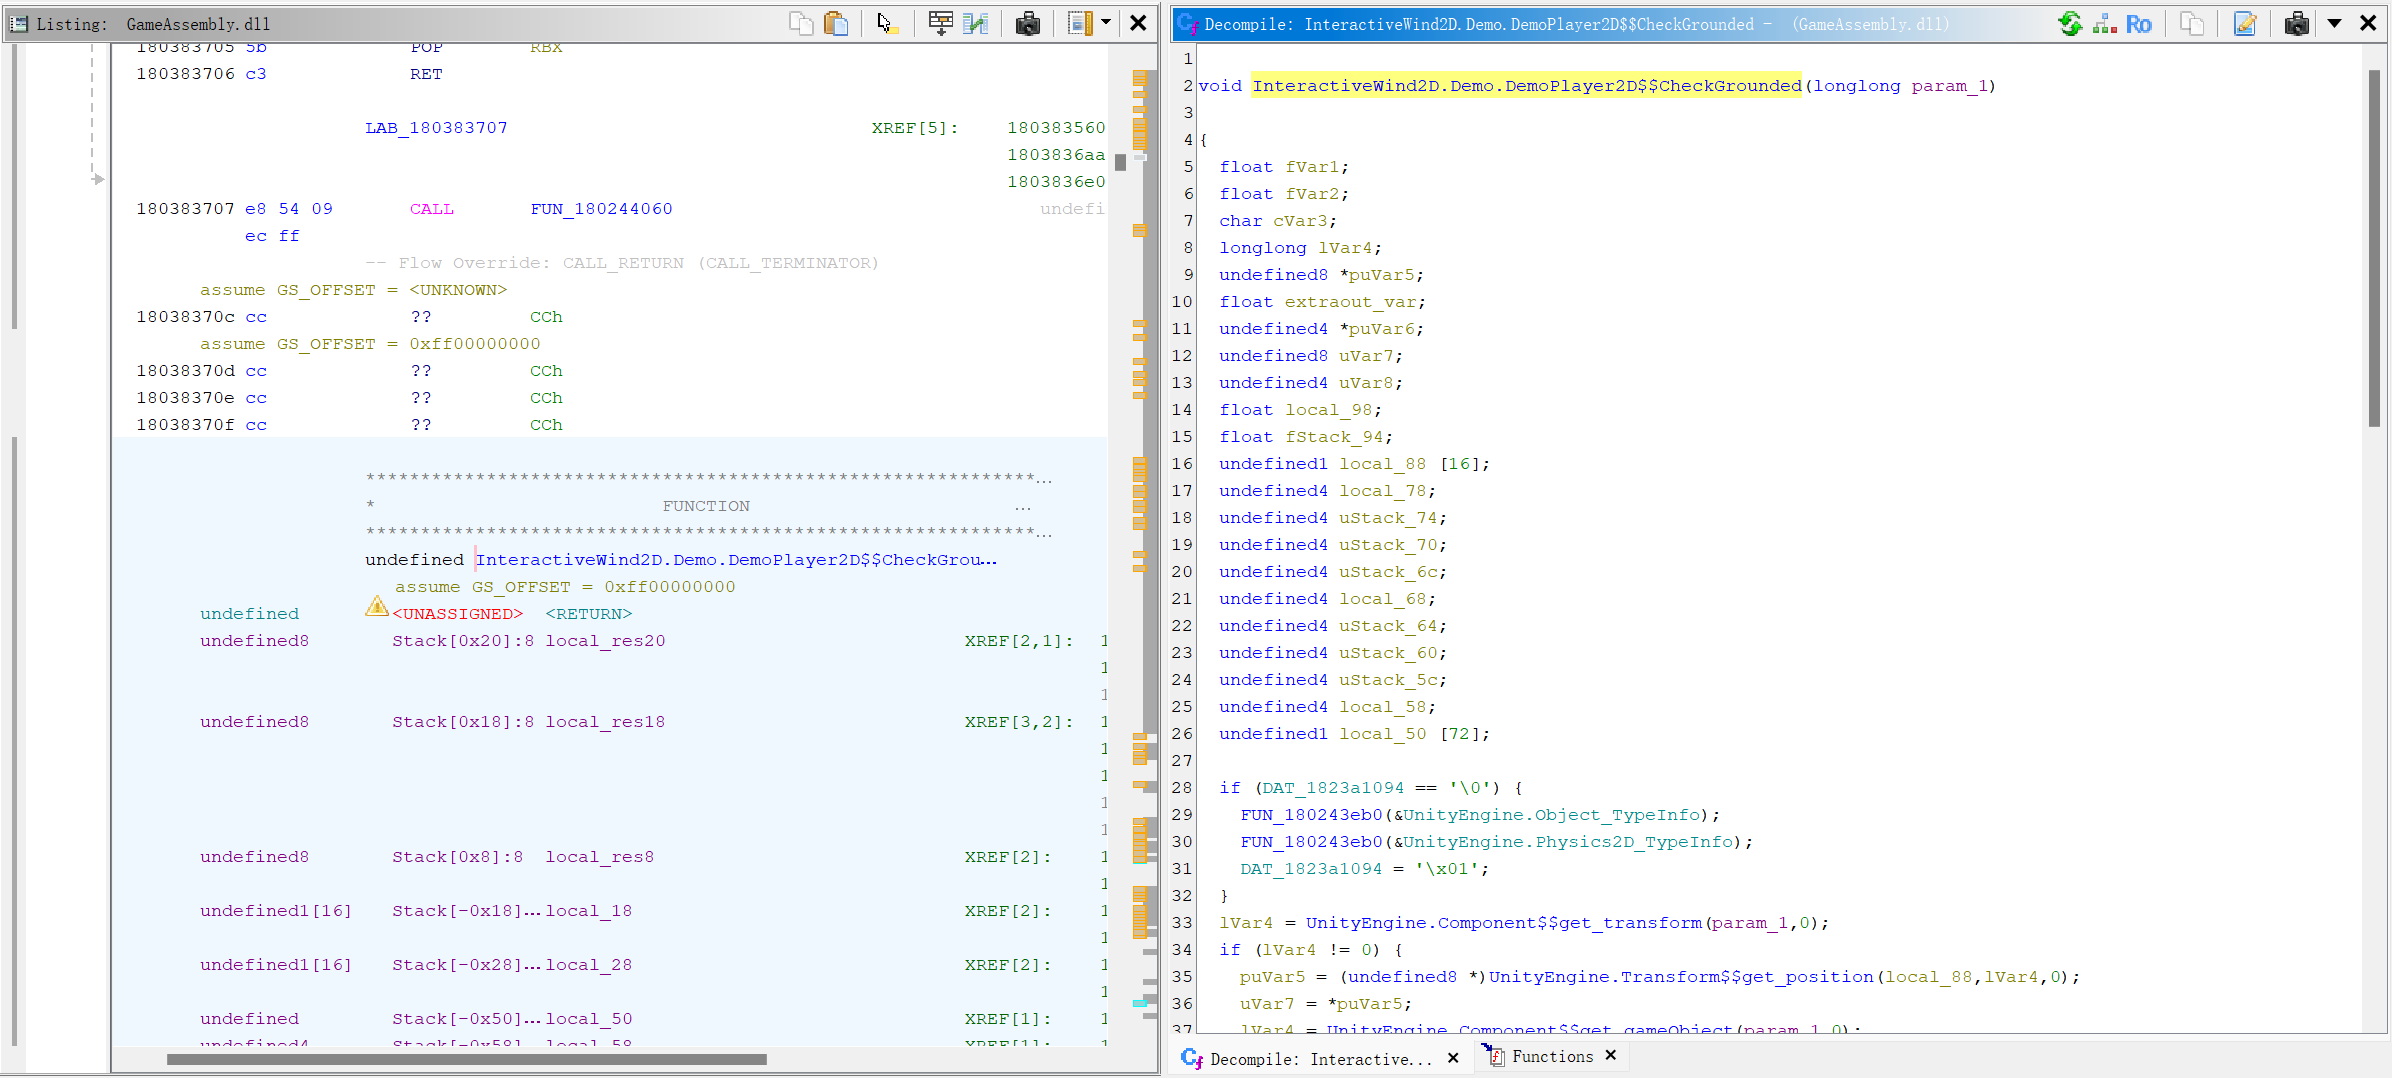This screenshot has width=2392, height=1078.
Task: Select variable extraout_var declaration
Action: coord(1350,302)
